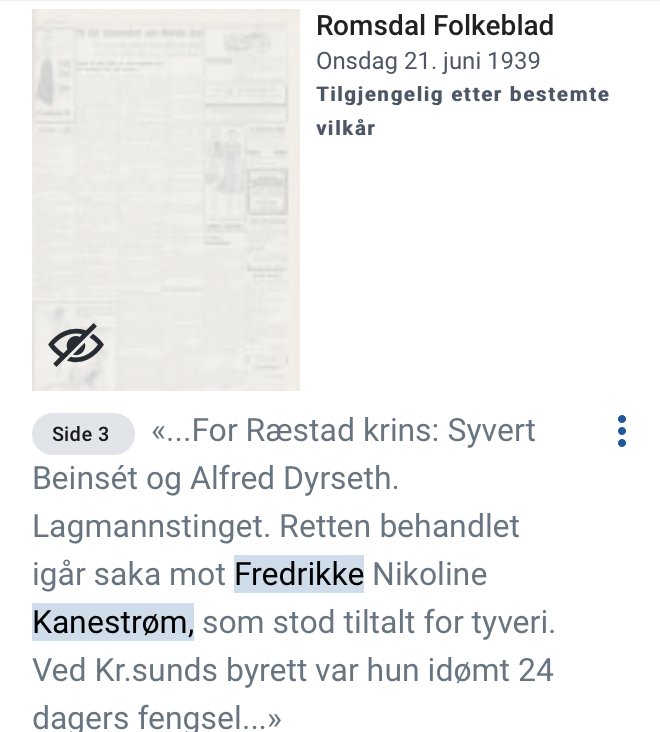Open the blurred newspaper page thumbnail
Viewport: 660px width, 732px height.
point(166,200)
